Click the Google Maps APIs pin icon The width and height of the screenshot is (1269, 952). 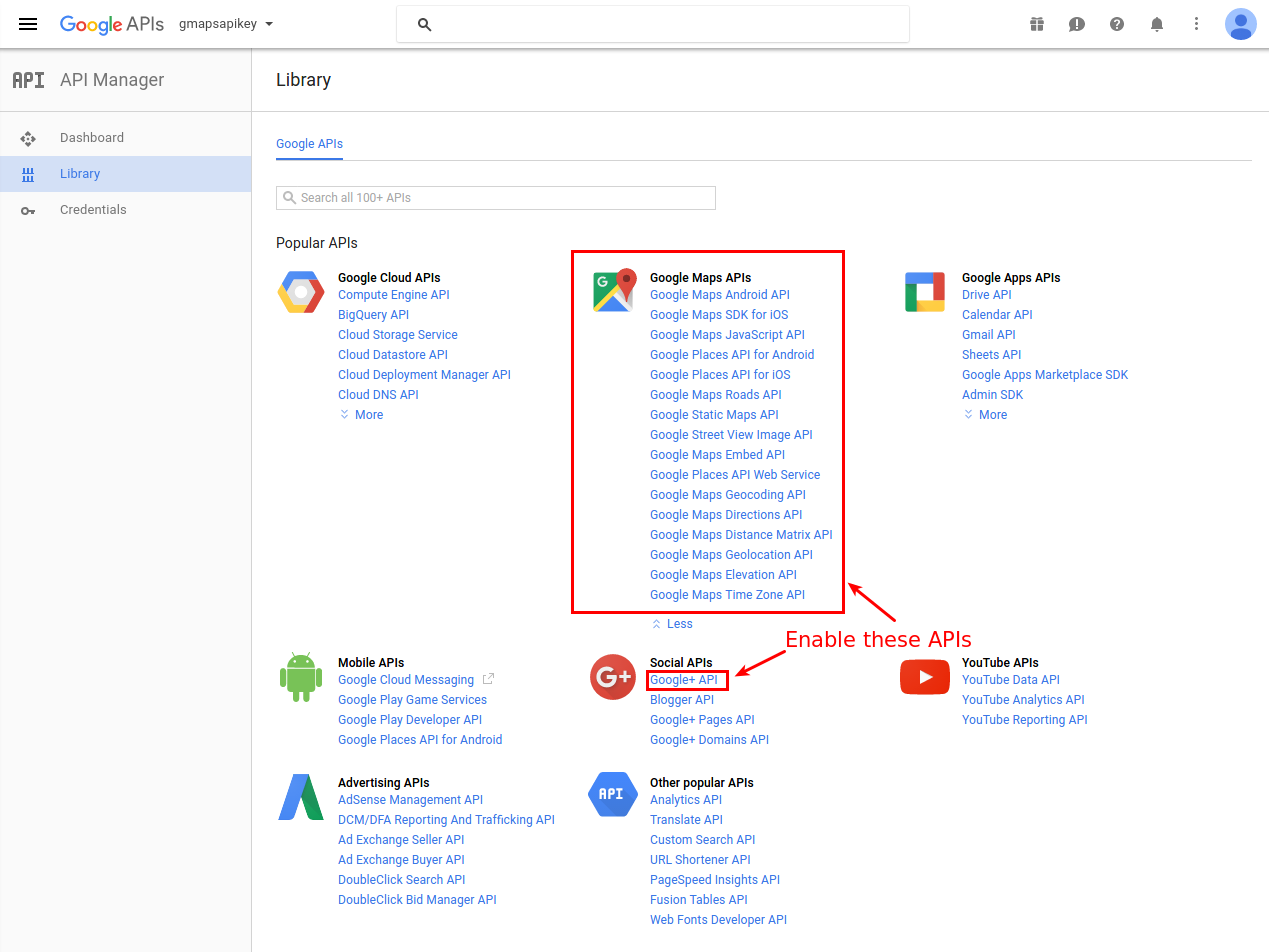[614, 291]
